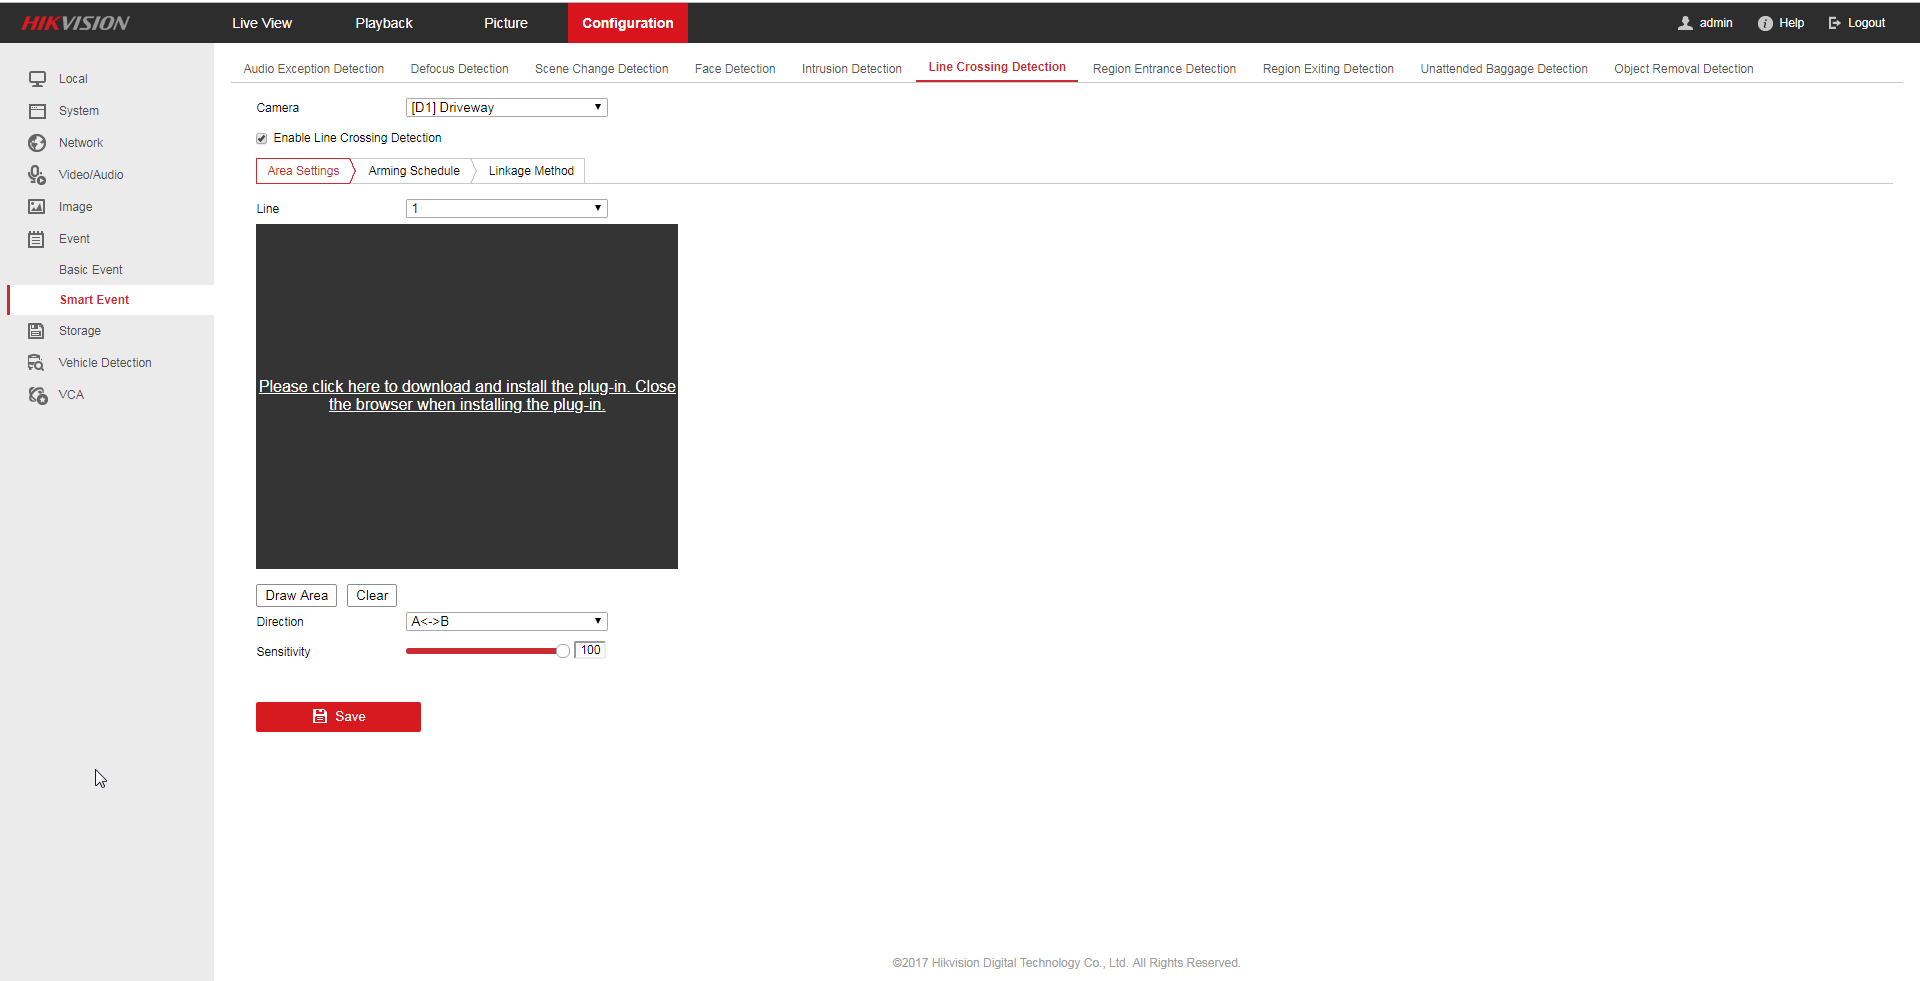Image resolution: width=1920 pixels, height=981 pixels.
Task: Click the Vehicle Detection icon
Action: point(37,363)
